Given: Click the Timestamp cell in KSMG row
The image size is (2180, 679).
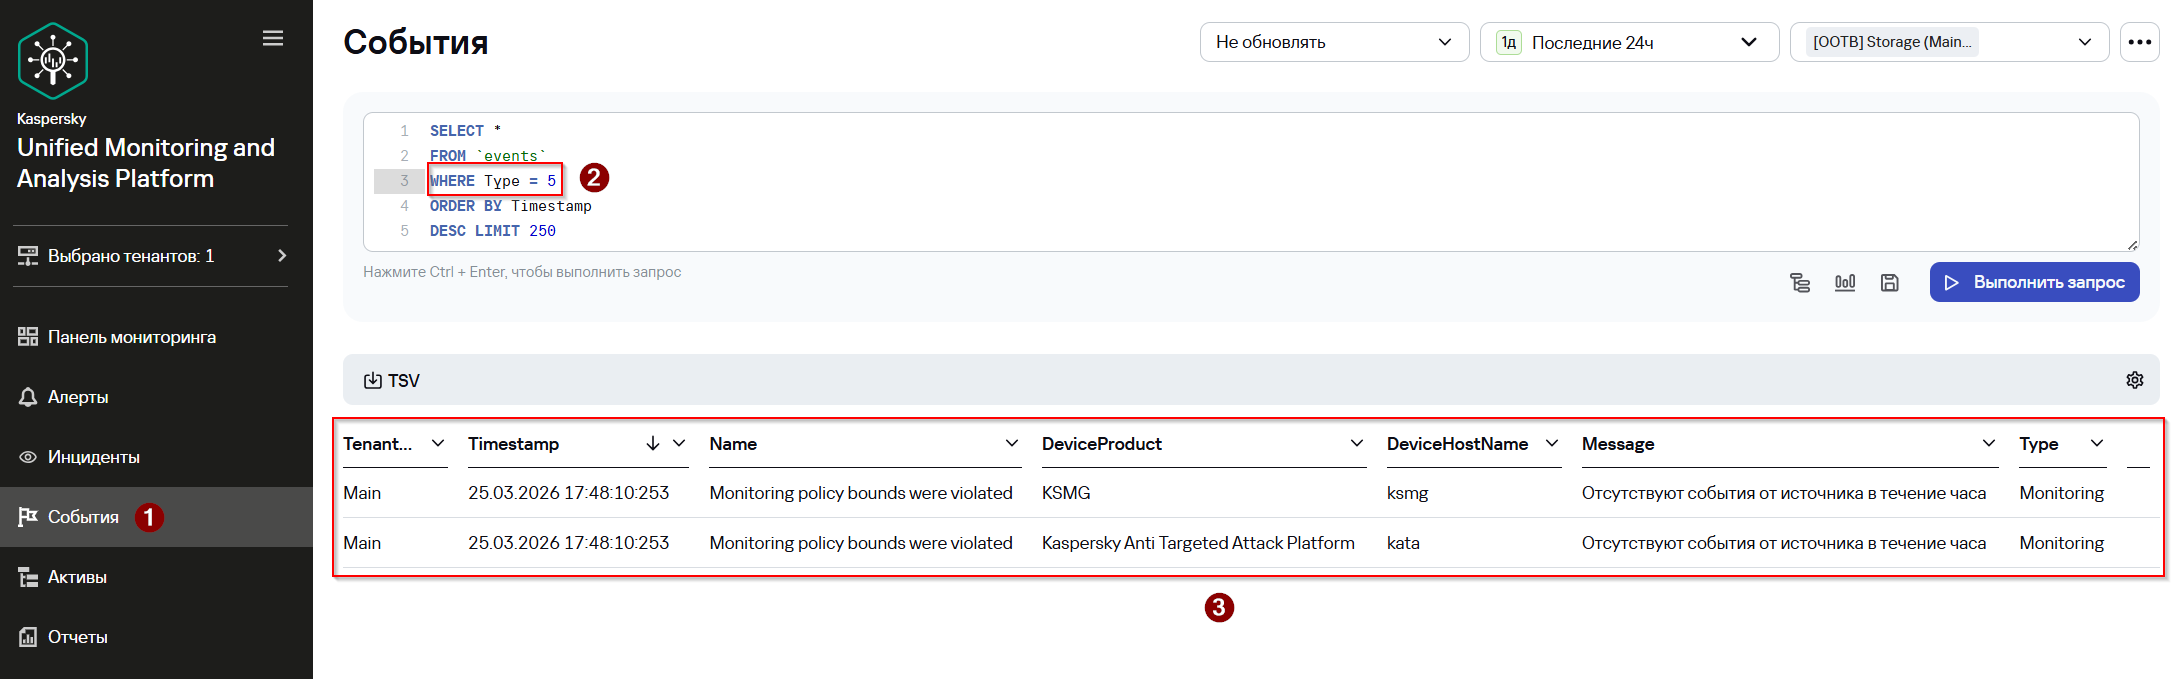Looking at the screenshot, I should 568,493.
